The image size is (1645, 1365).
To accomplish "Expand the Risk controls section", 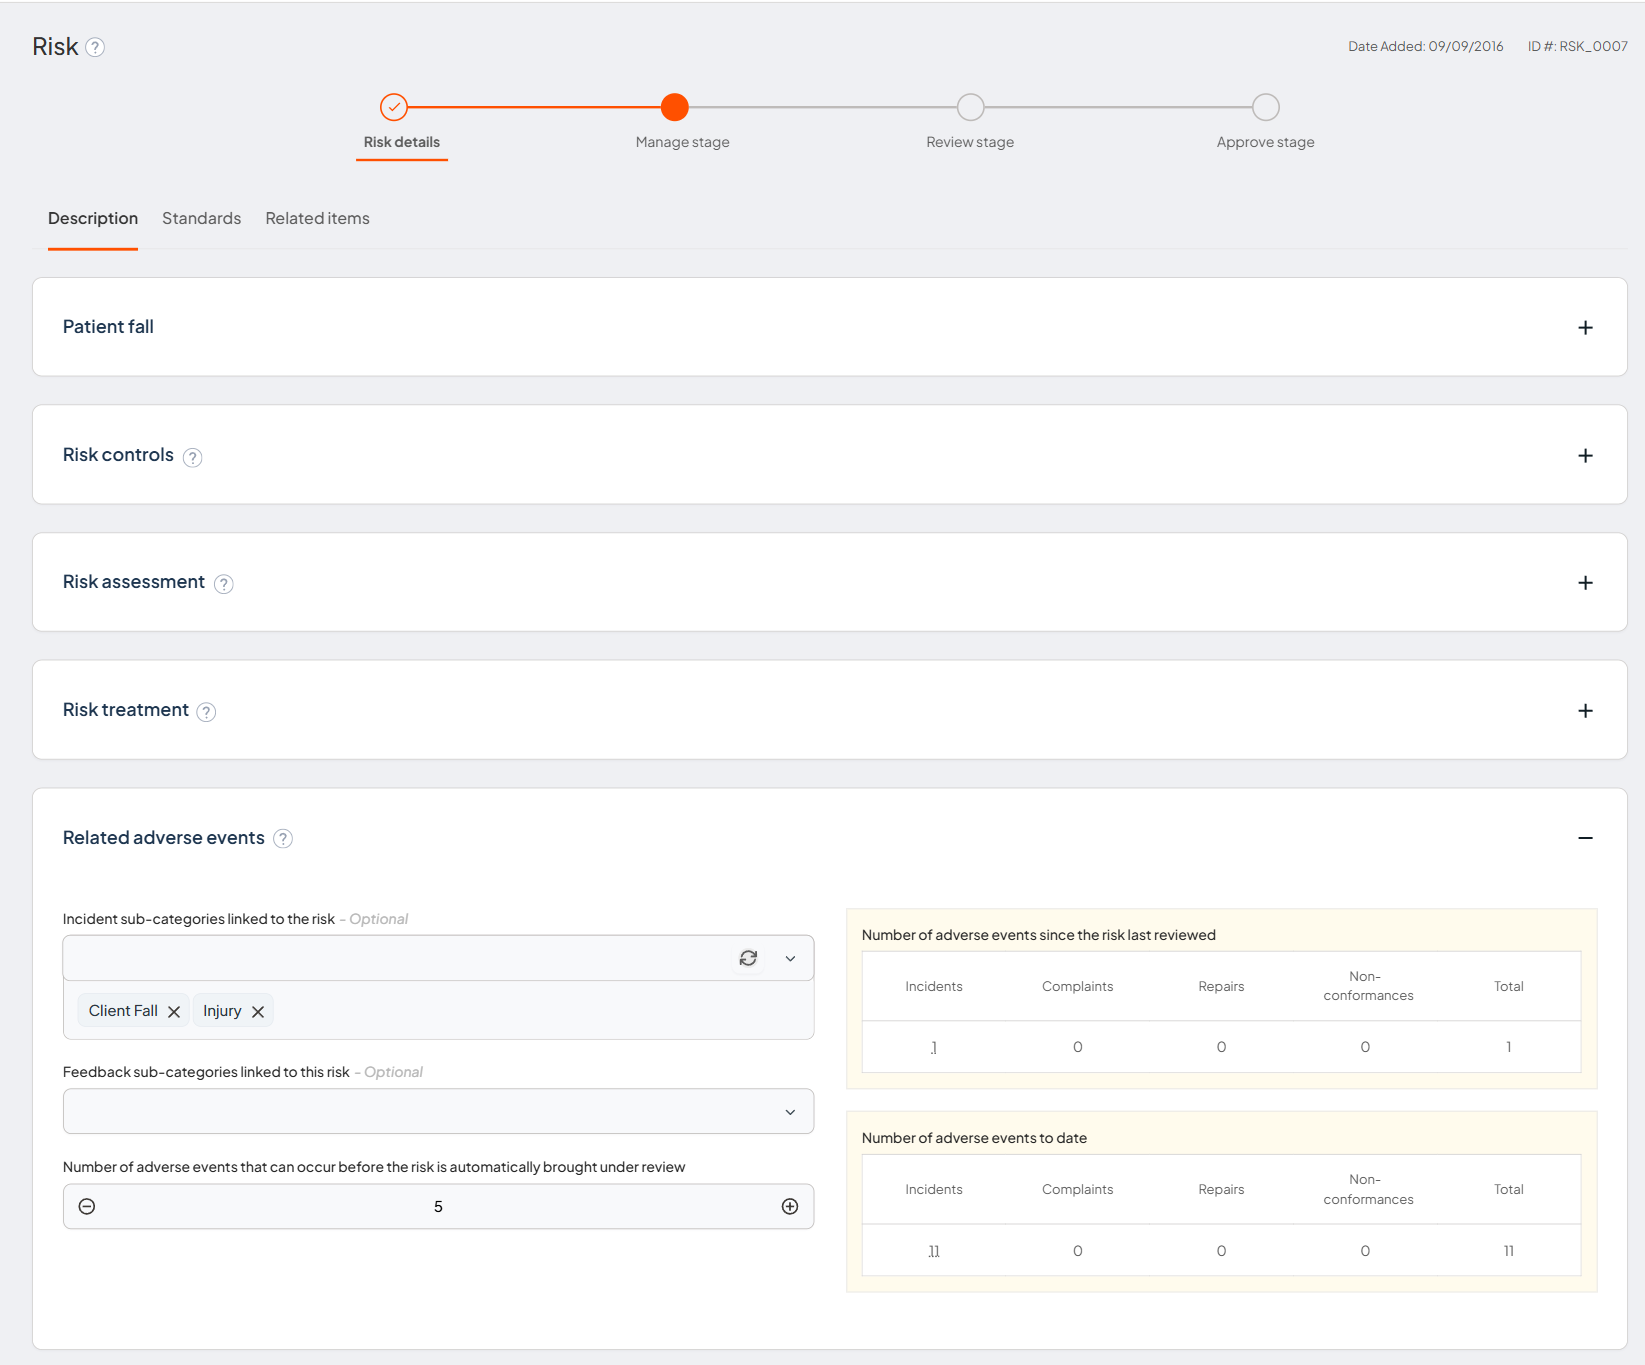I will tap(1585, 456).
